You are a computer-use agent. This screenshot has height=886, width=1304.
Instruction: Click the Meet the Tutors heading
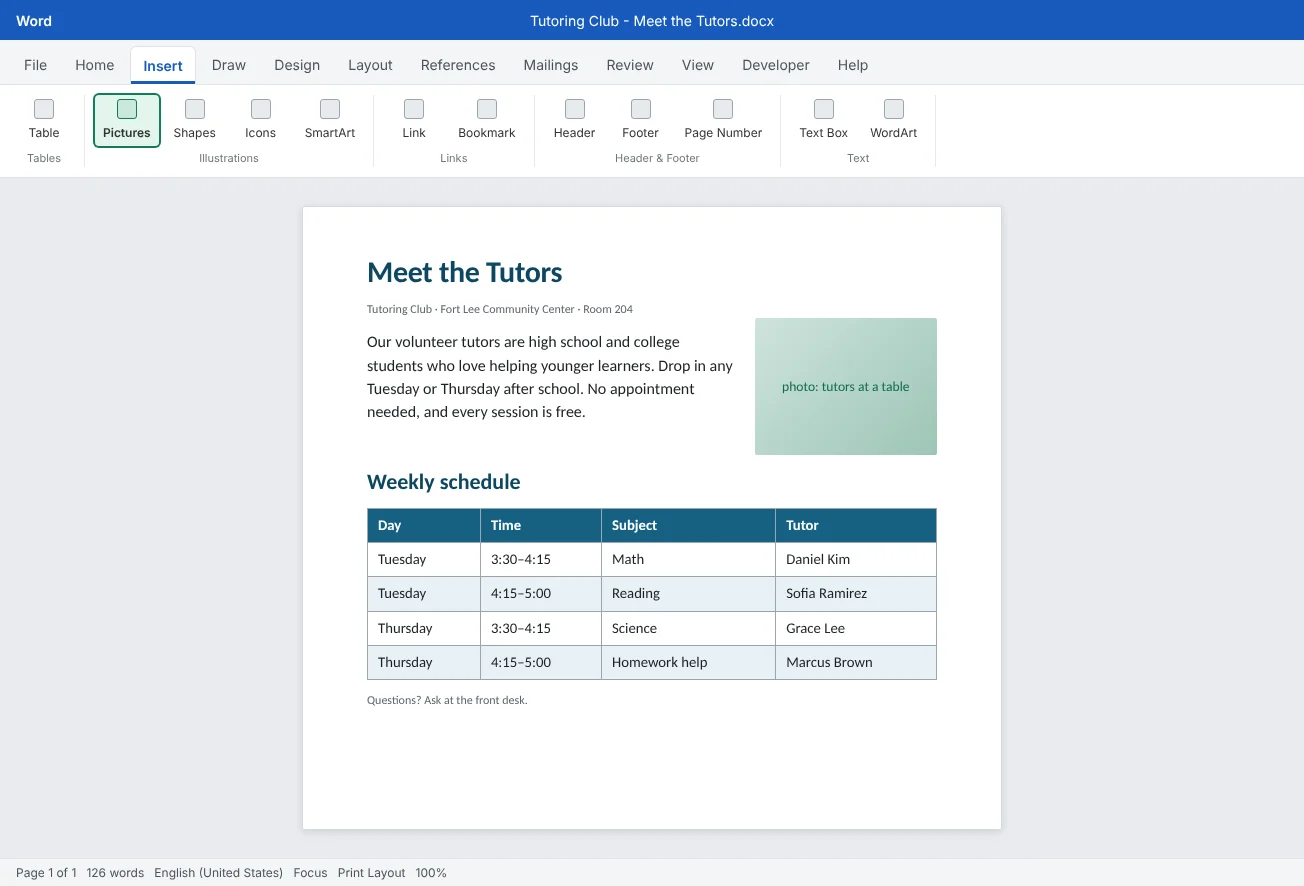(x=465, y=272)
